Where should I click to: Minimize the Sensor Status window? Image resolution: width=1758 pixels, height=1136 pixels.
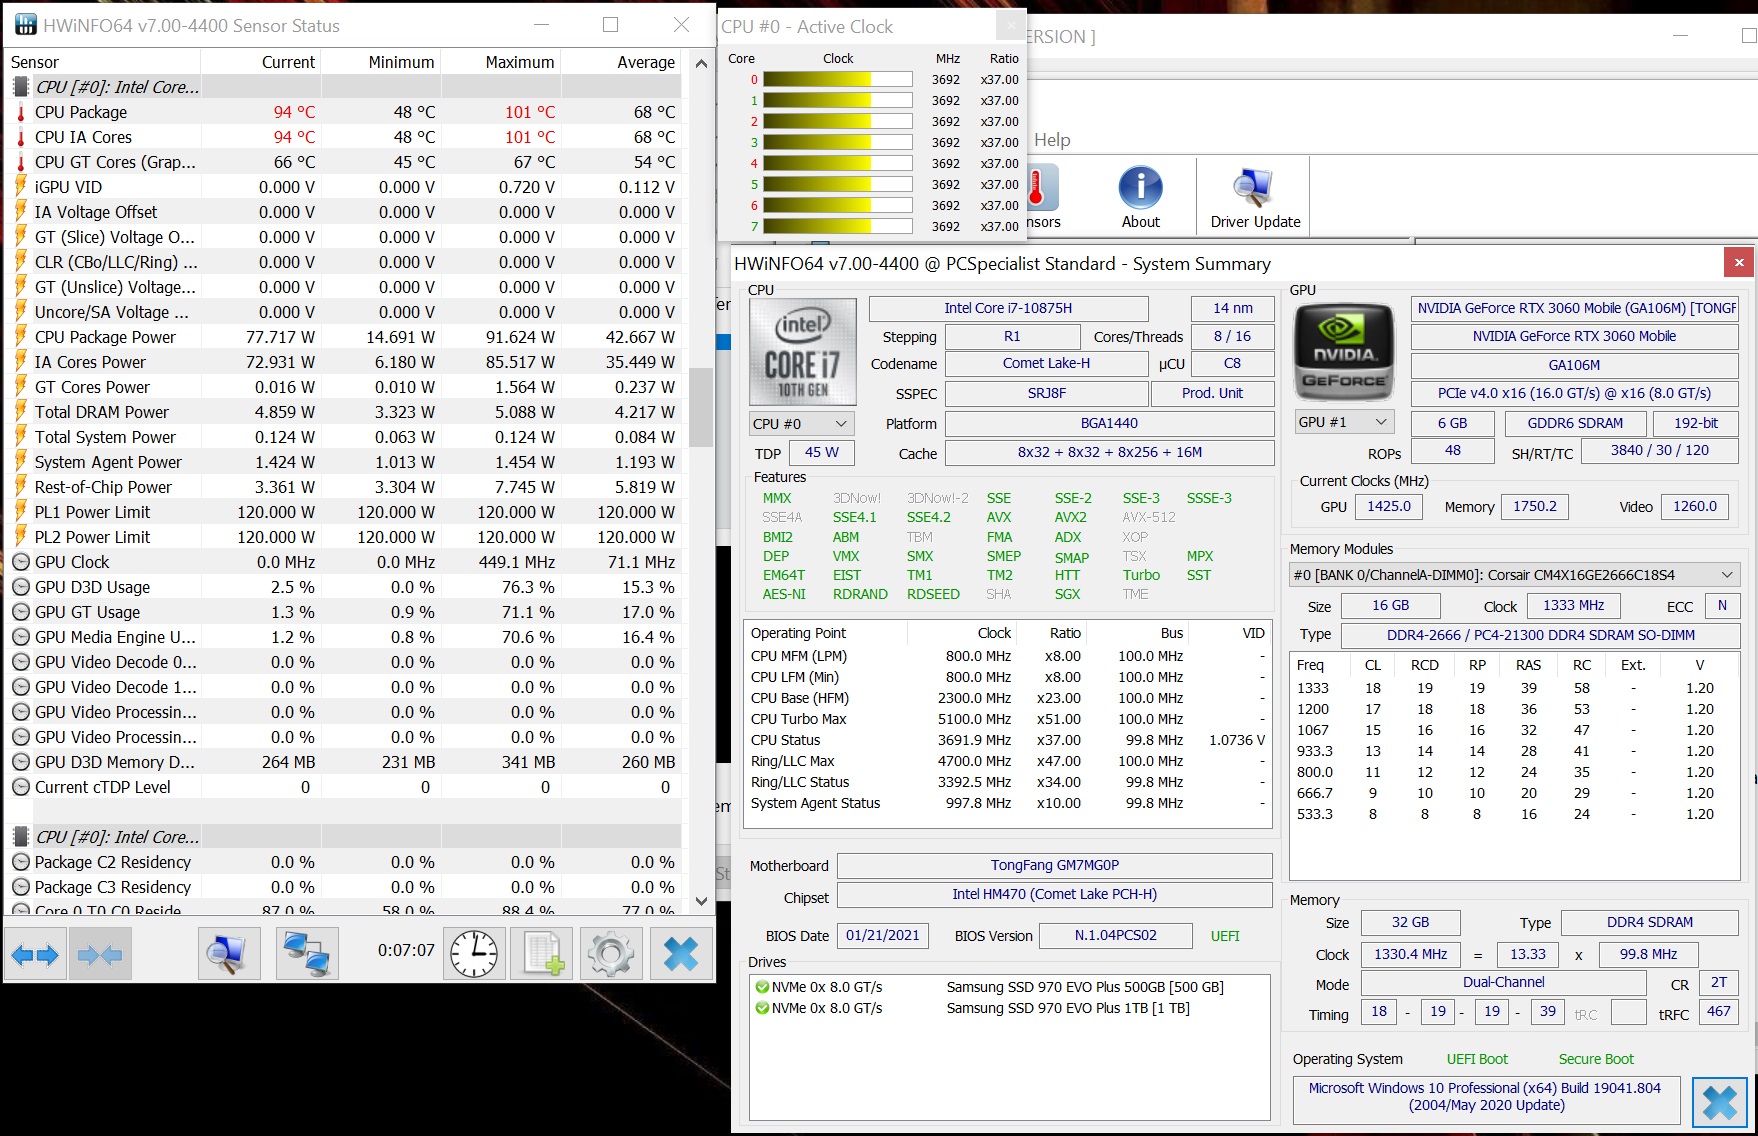pos(541,25)
